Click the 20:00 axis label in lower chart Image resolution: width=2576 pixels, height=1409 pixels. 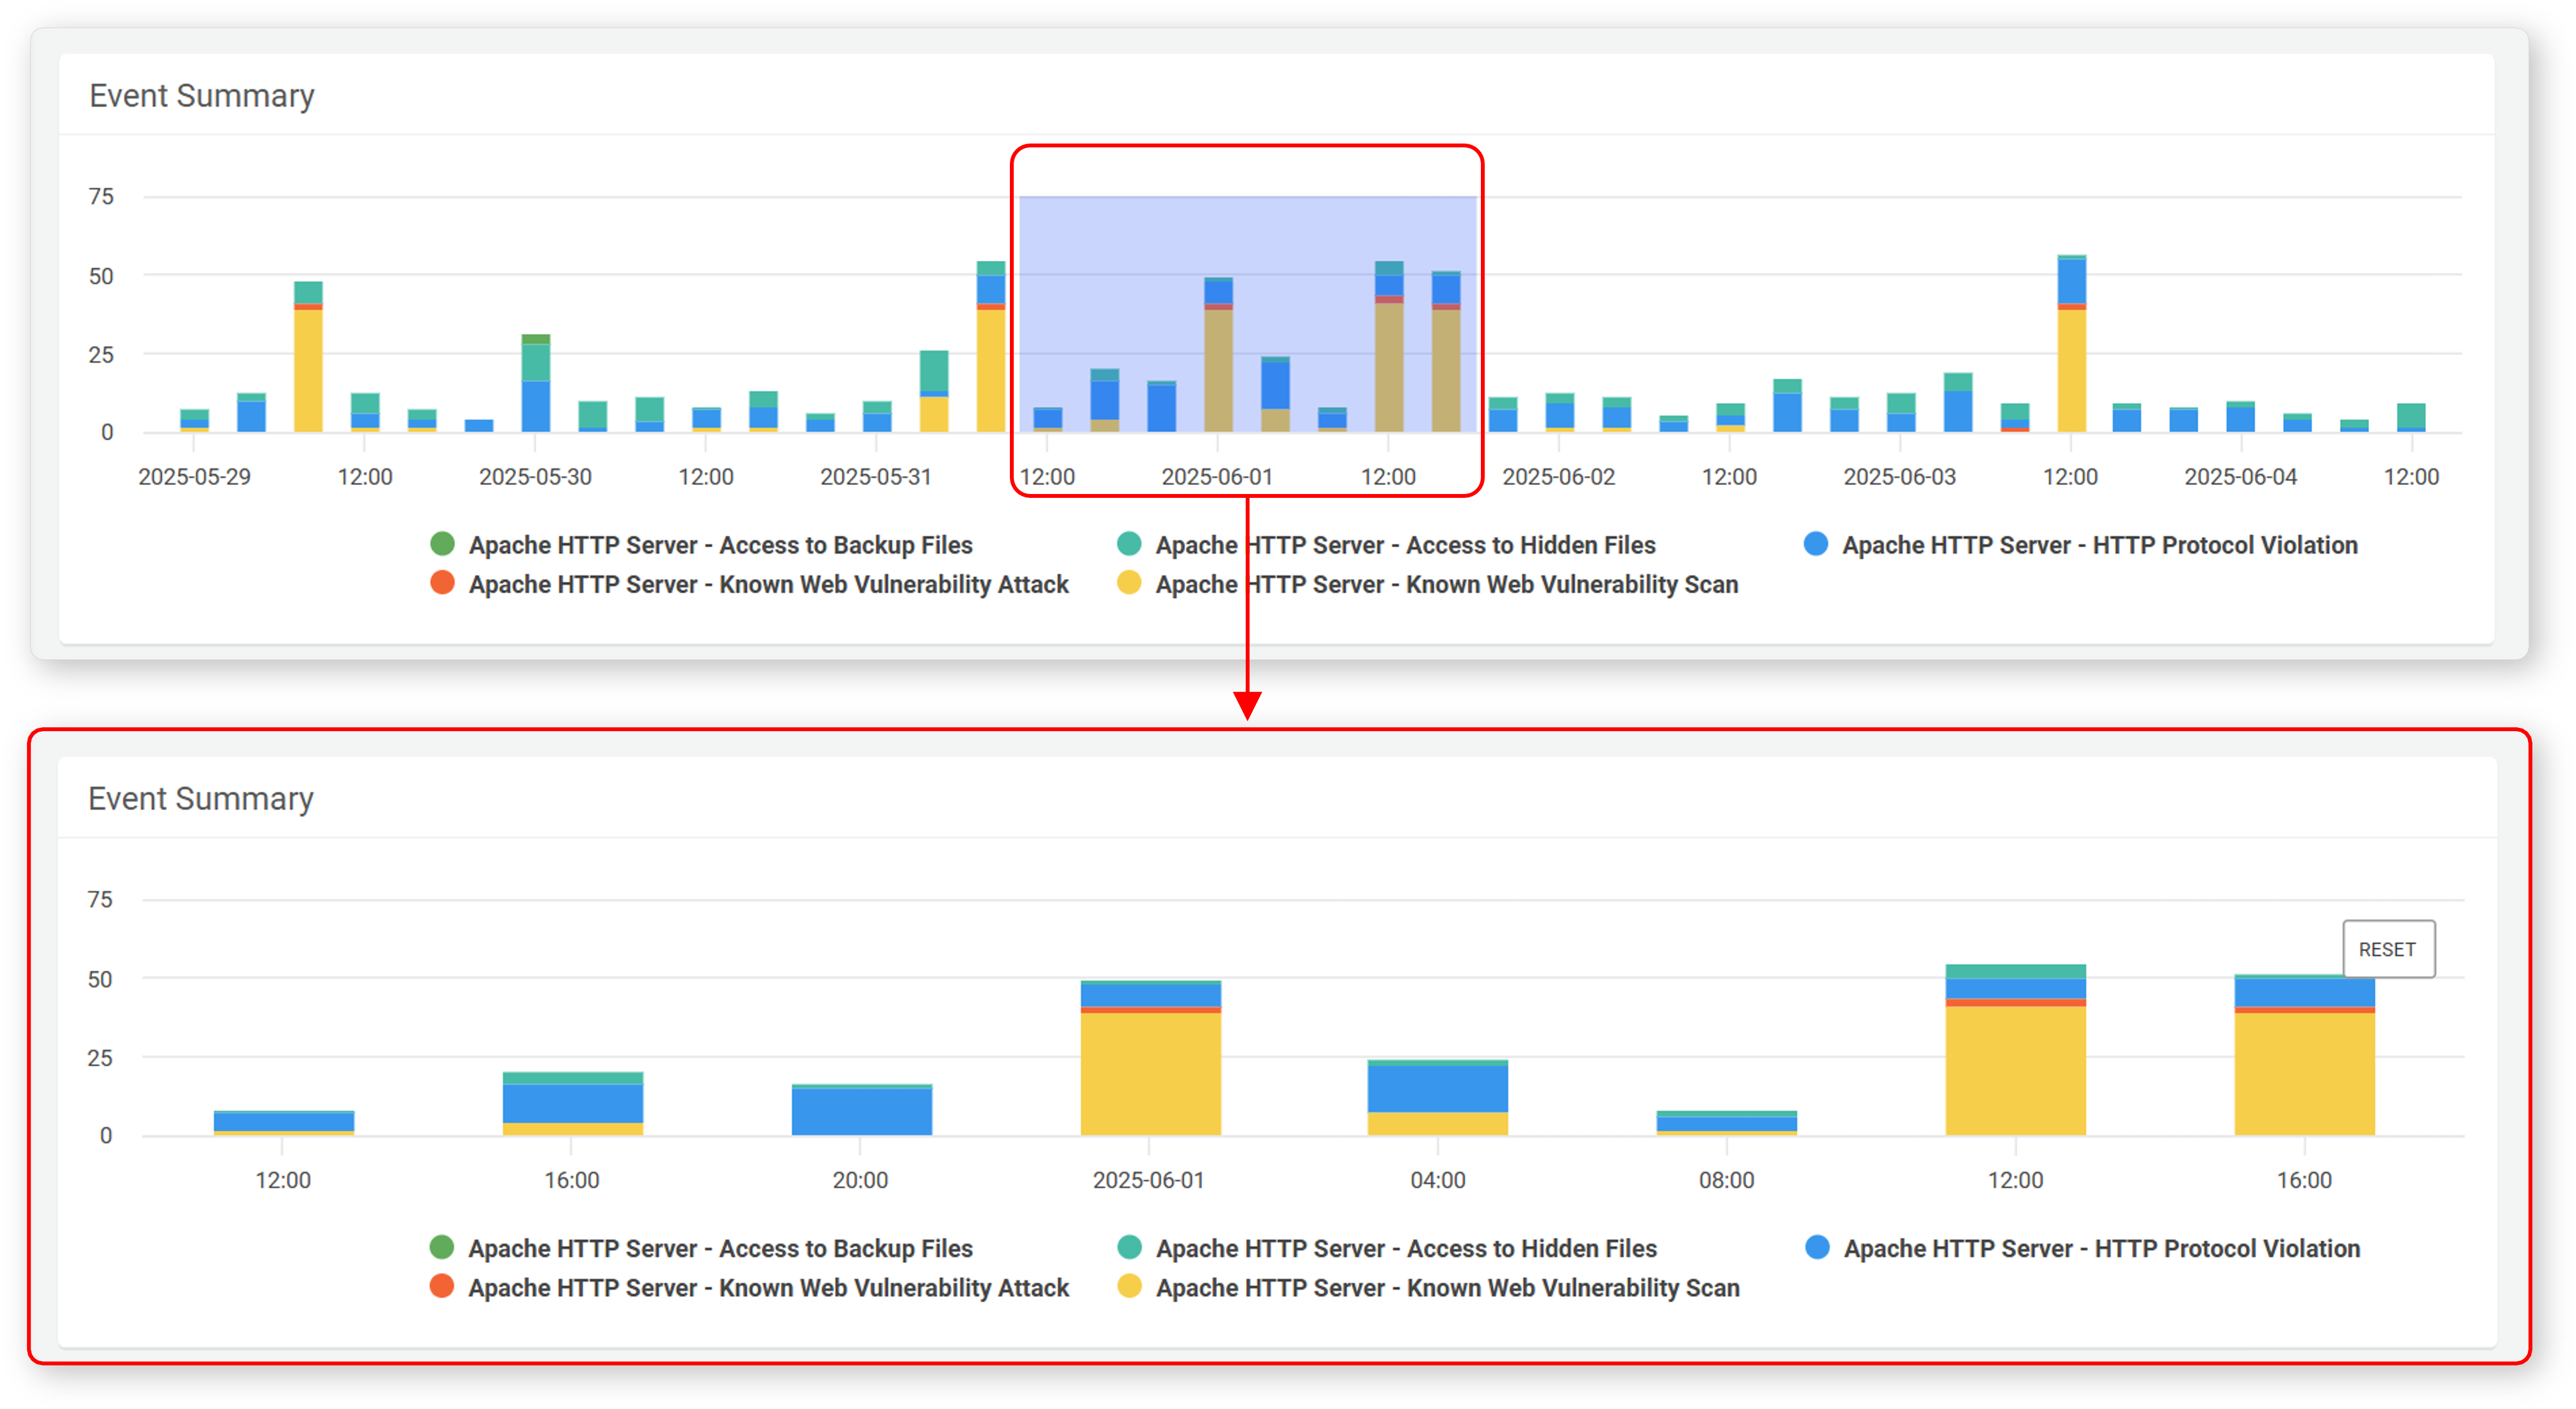click(860, 1180)
